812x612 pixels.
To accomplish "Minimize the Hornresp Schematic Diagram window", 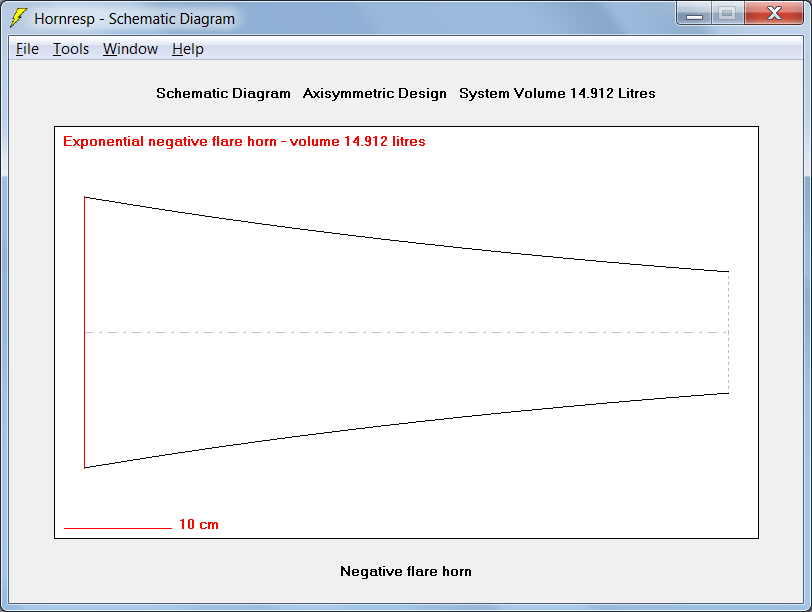I will (x=694, y=13).
